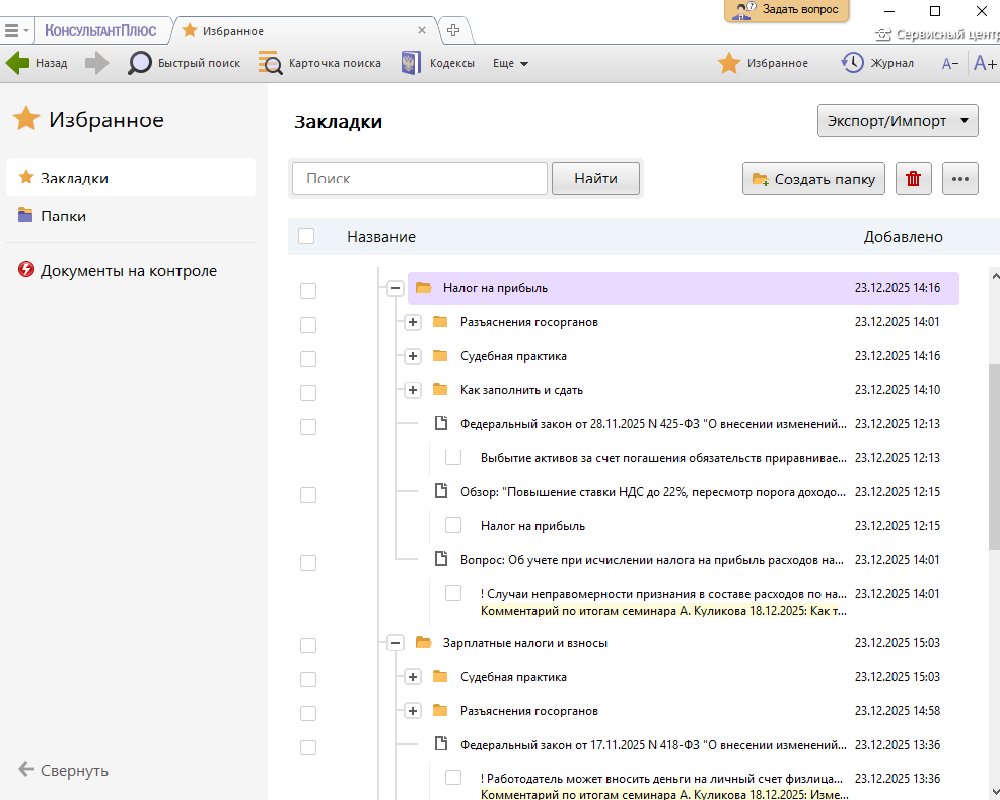Open the three-dots more actions button

[960, 179]
